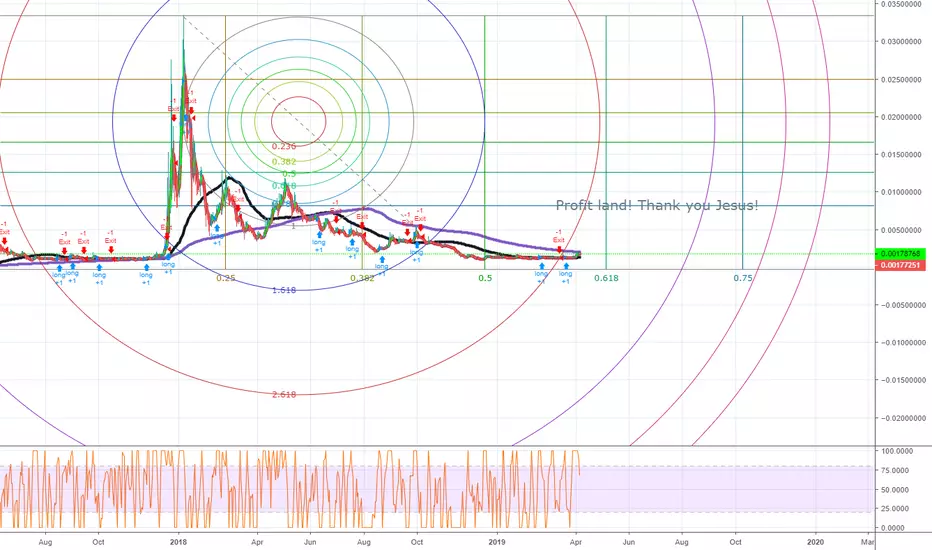This screenshot has width=932, height=550.
Task: Click the red 0.00177251 price label
Action: [900, 265]
